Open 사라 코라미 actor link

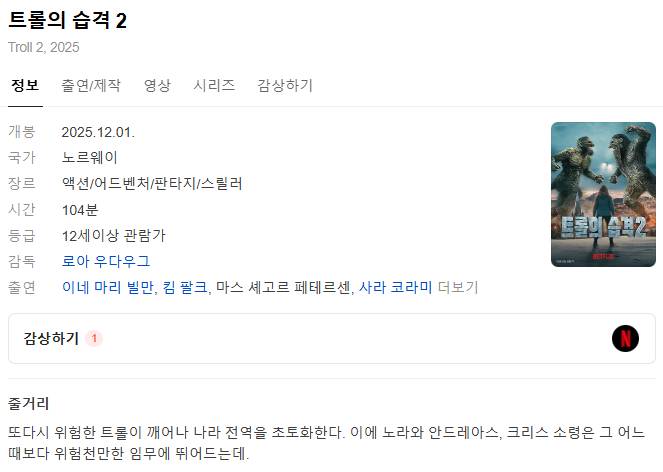pyautogui.click(x=395, y=288)
